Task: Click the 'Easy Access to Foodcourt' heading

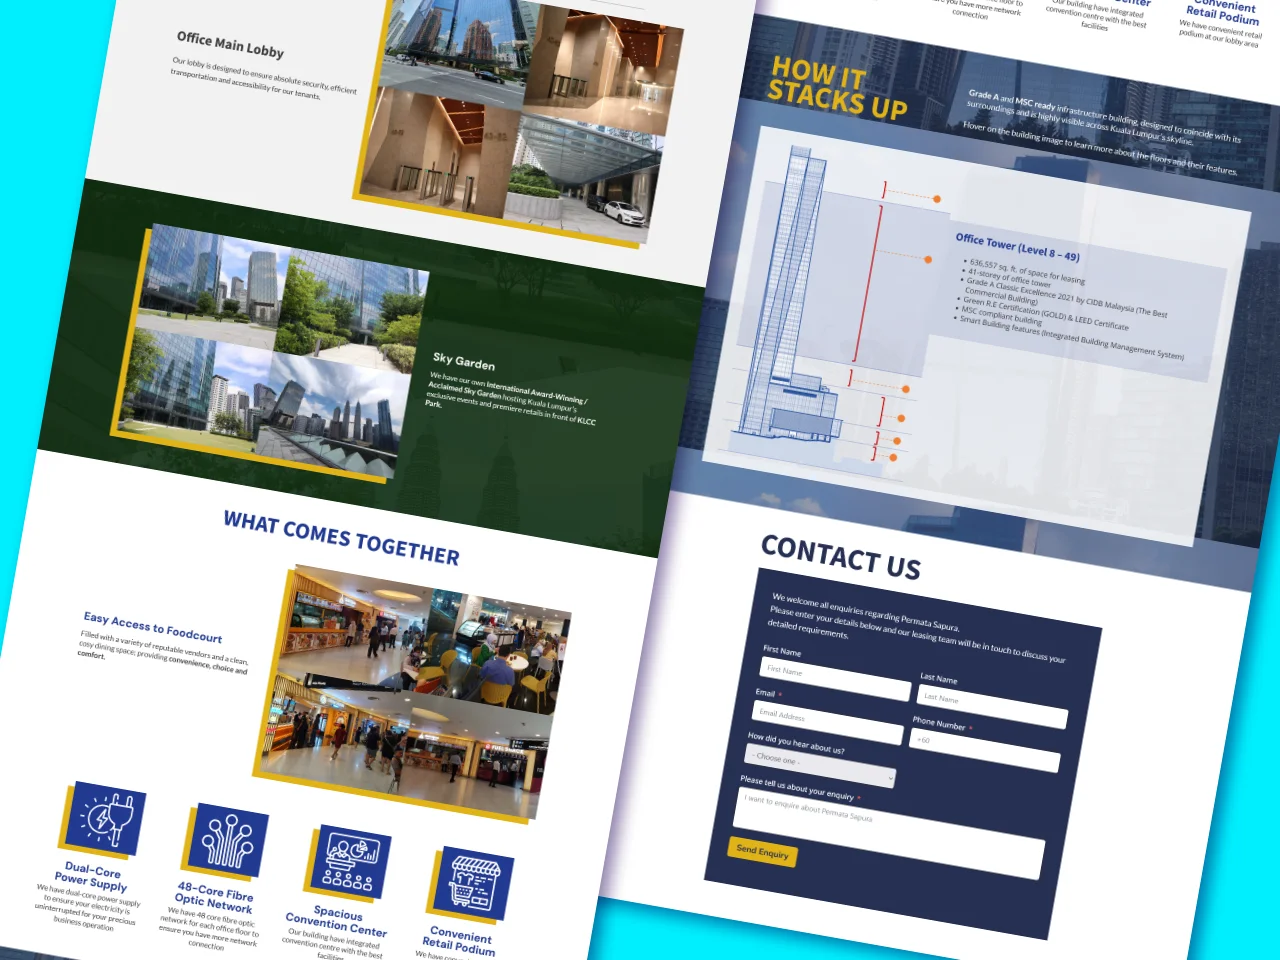Action: (153, 627)
